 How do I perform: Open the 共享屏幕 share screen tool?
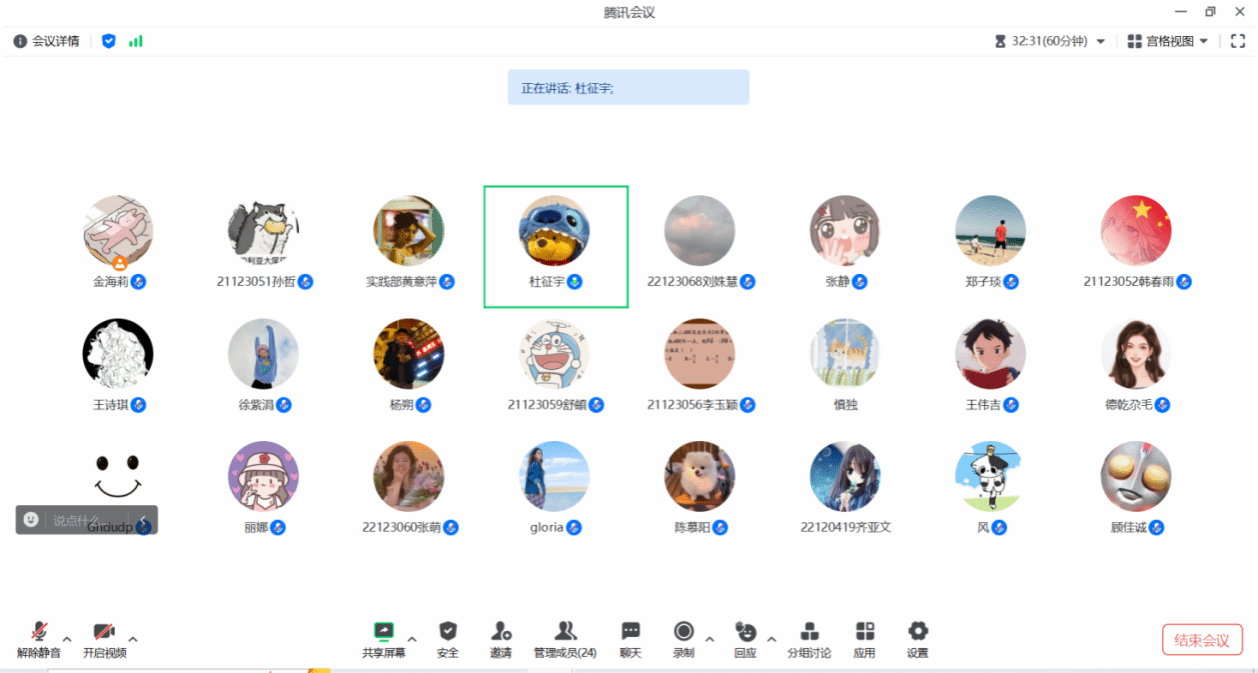(x=383, y=638)
